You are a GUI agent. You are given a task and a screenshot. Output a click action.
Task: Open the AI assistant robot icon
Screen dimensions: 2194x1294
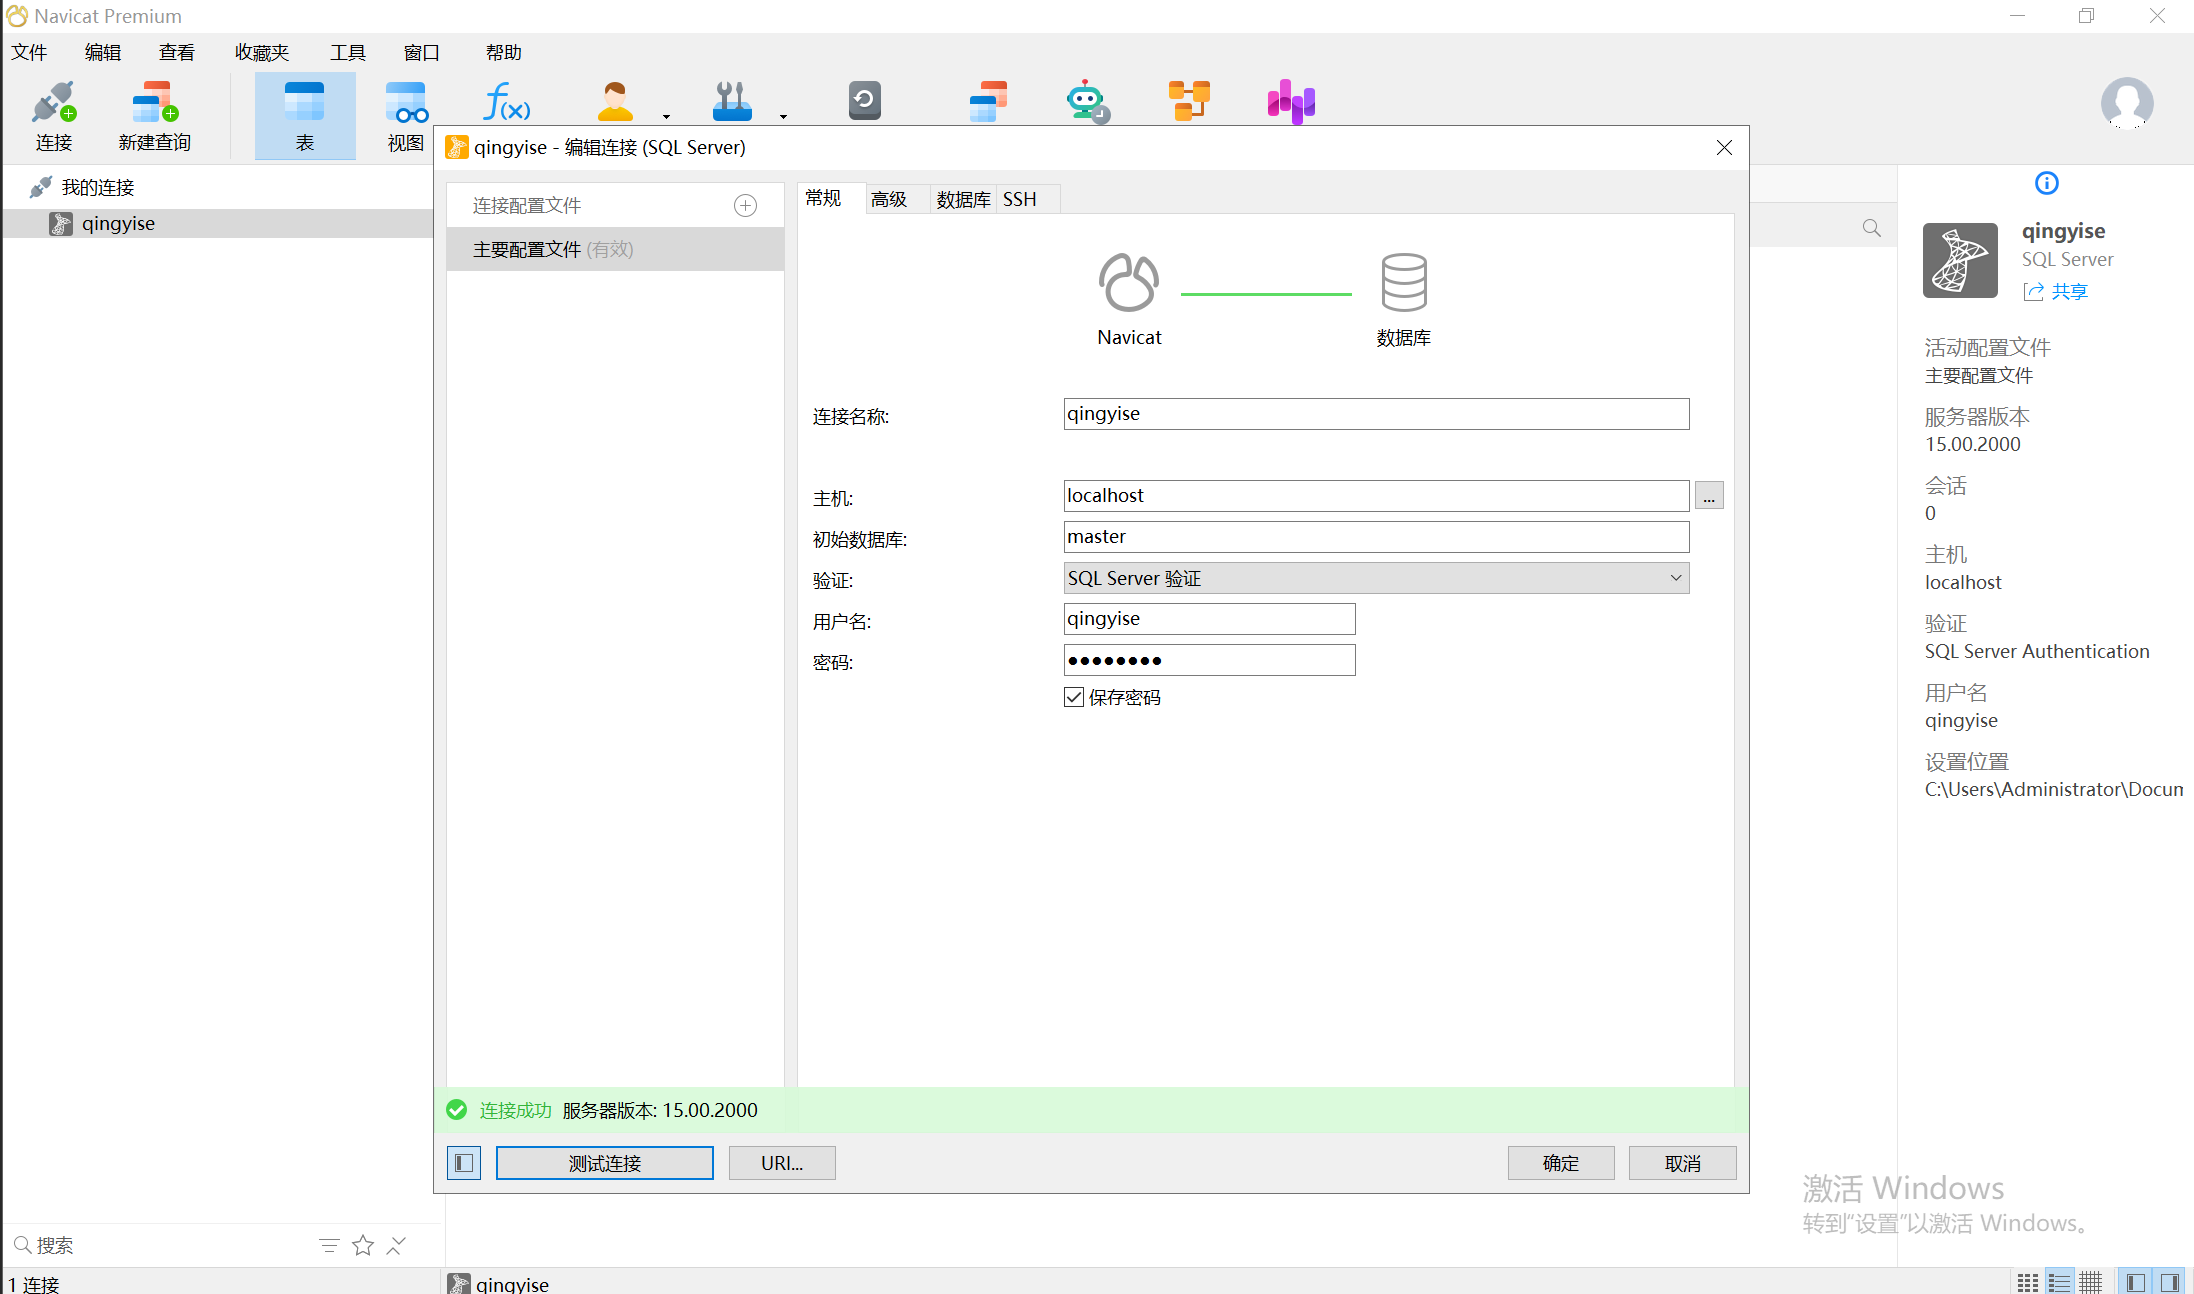[x=1086, y=102]
